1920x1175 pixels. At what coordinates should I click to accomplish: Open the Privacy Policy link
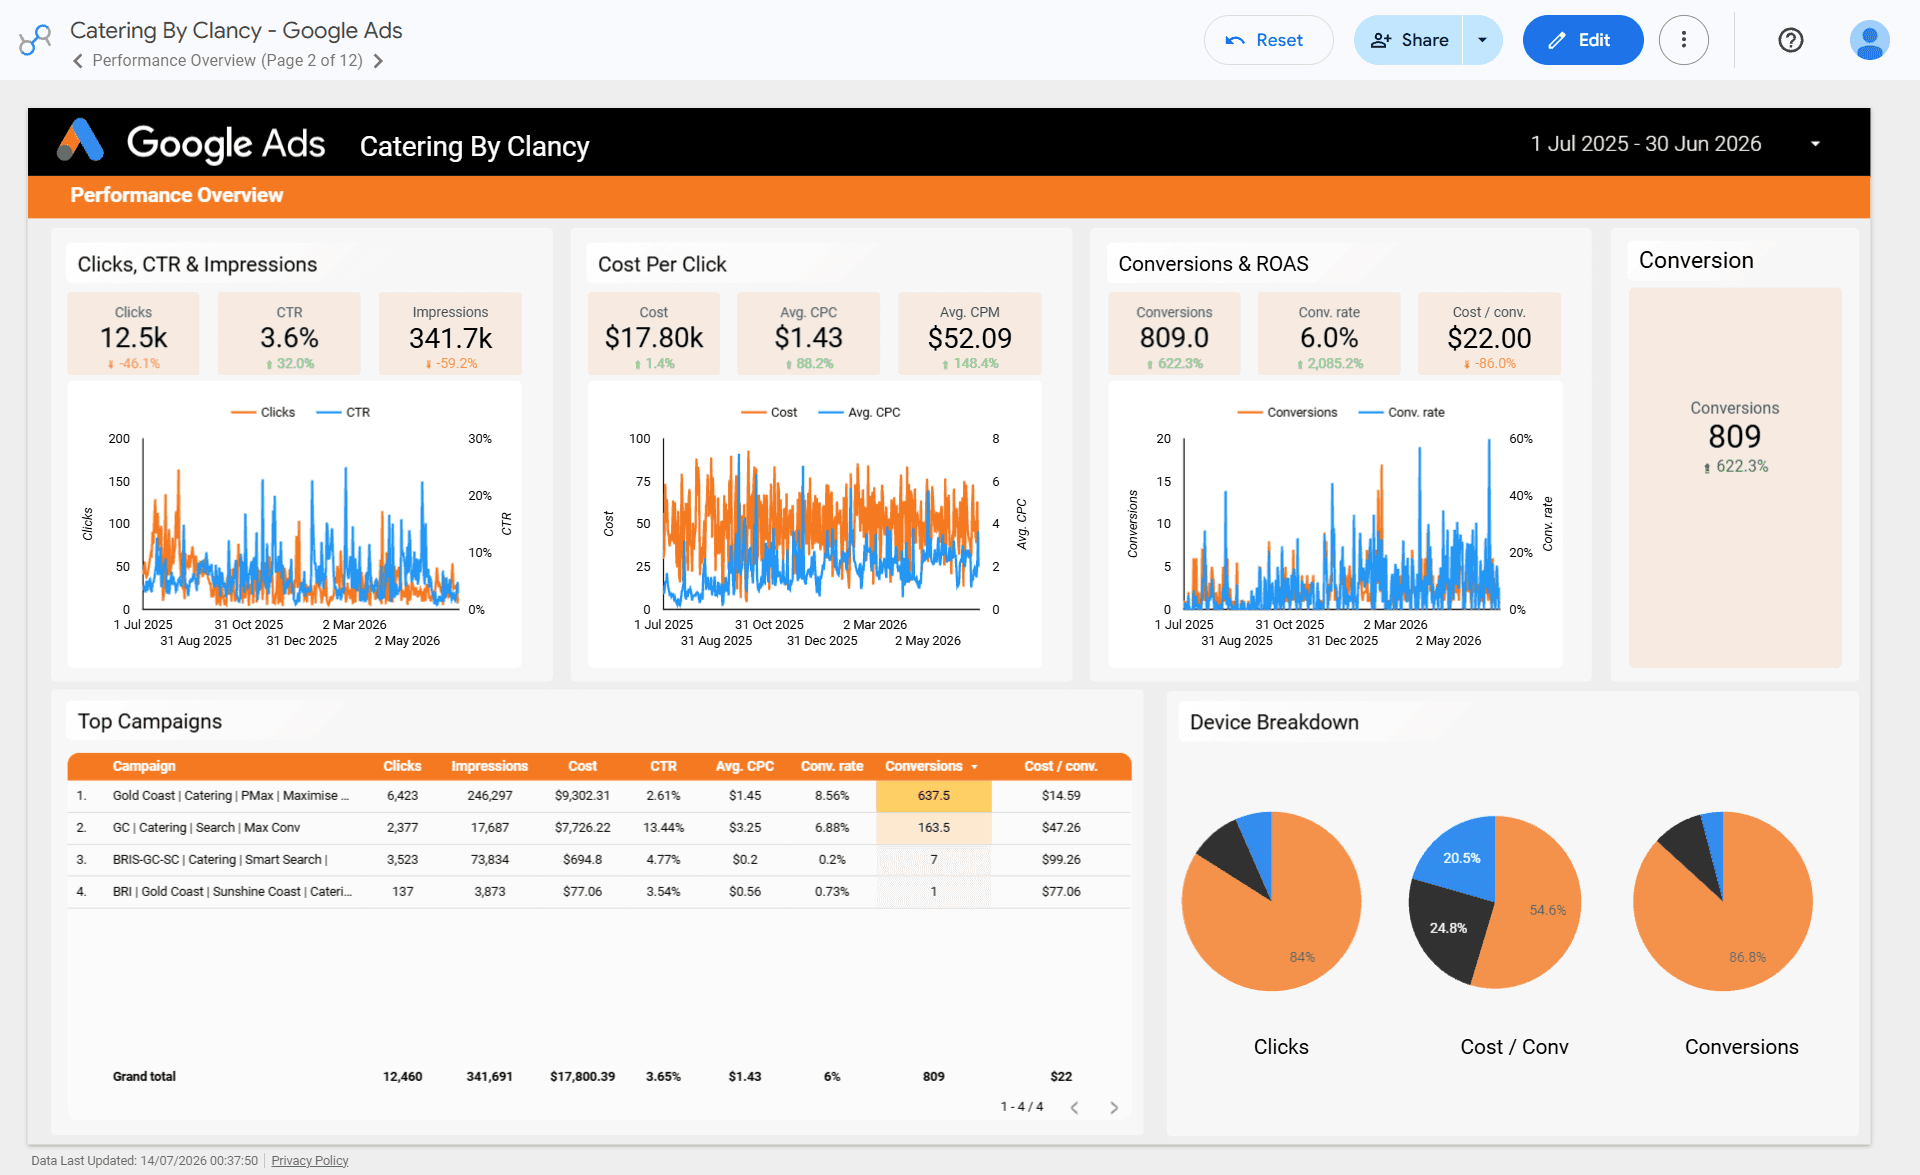310,1160
